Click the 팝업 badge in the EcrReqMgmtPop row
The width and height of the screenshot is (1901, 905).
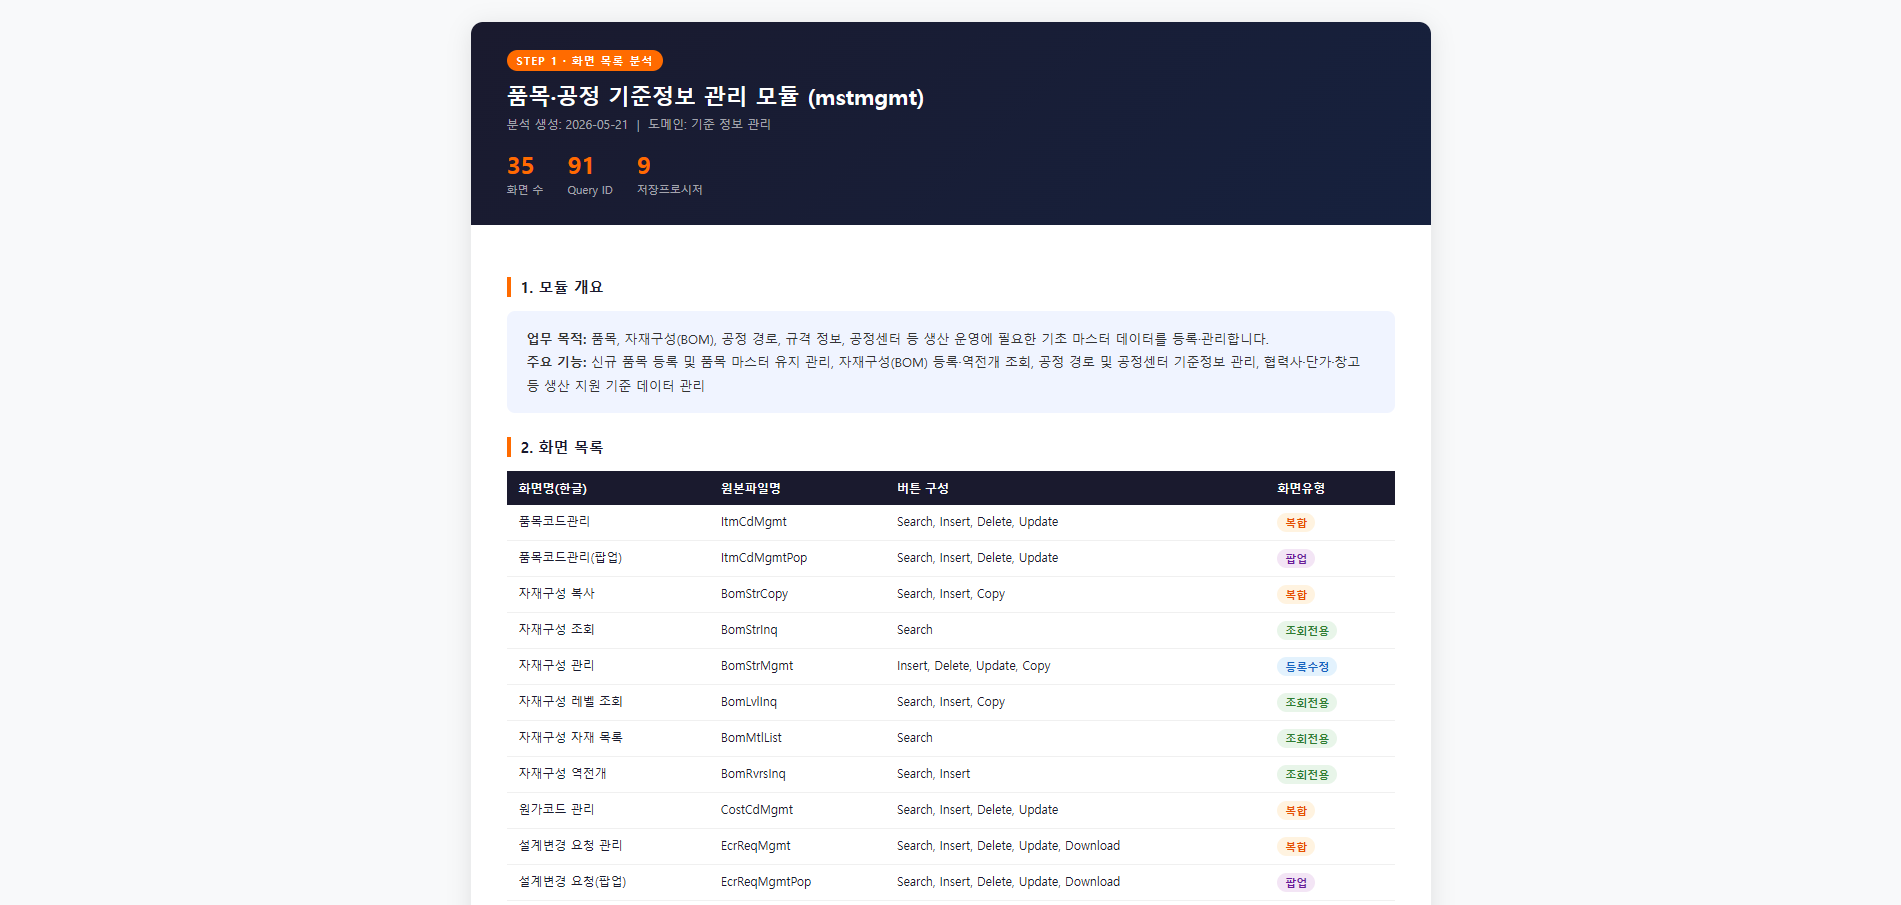(x=1295, y=883)
